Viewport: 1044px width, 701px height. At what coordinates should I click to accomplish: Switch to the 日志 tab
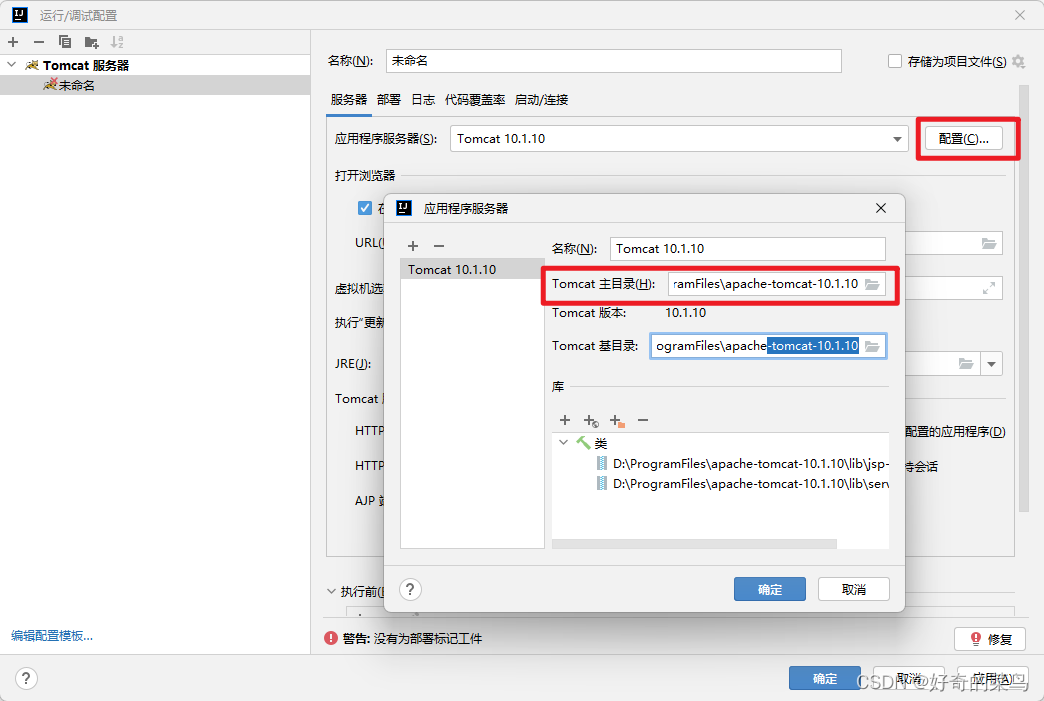click(422, 99)
